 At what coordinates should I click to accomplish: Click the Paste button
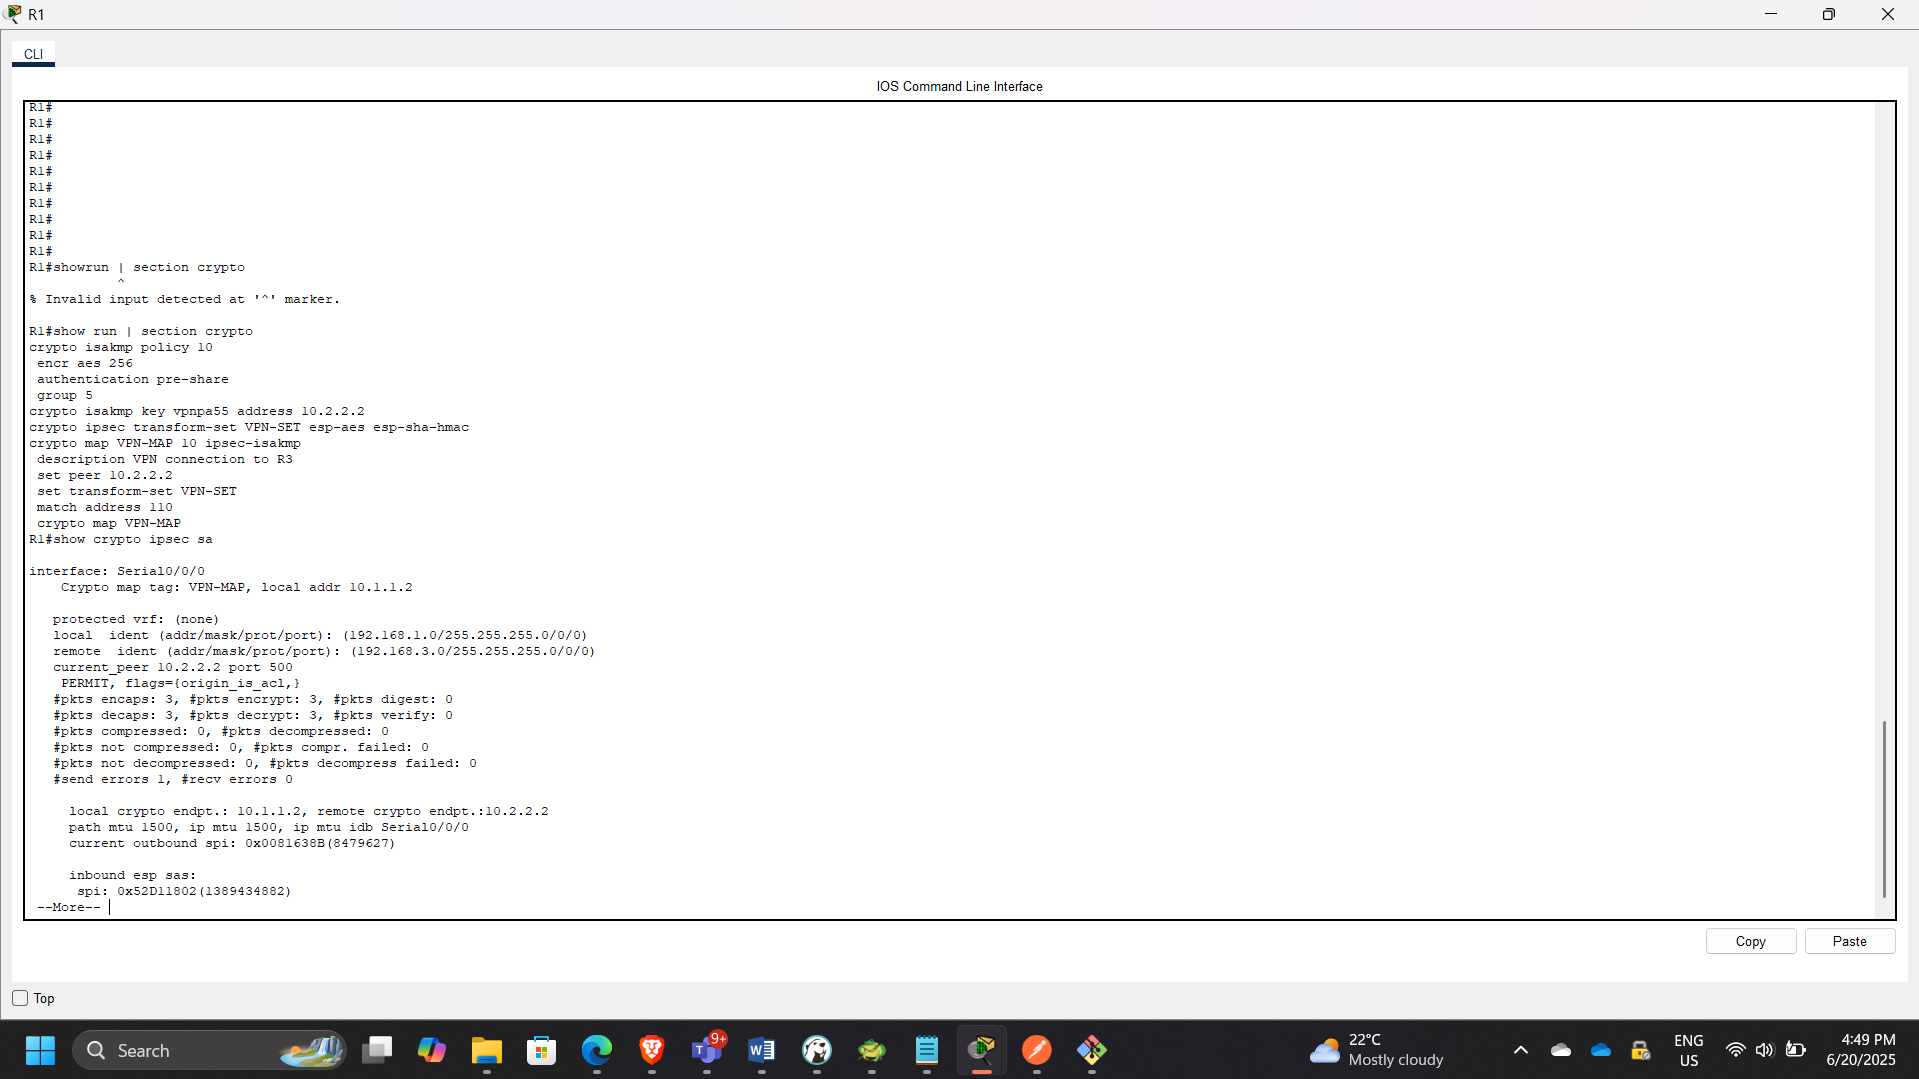[1849, 941]
